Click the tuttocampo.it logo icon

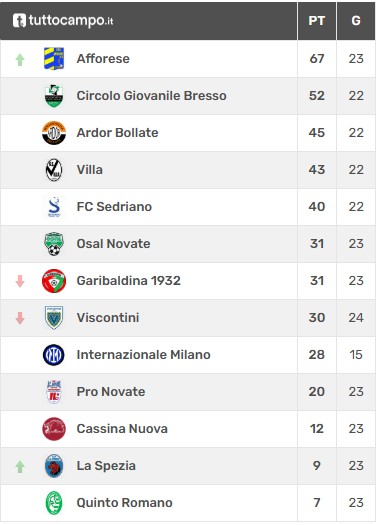pos(19,20)
